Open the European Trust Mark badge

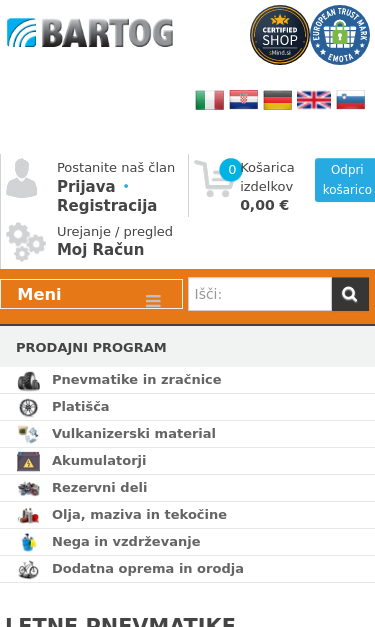coord(340,35)
